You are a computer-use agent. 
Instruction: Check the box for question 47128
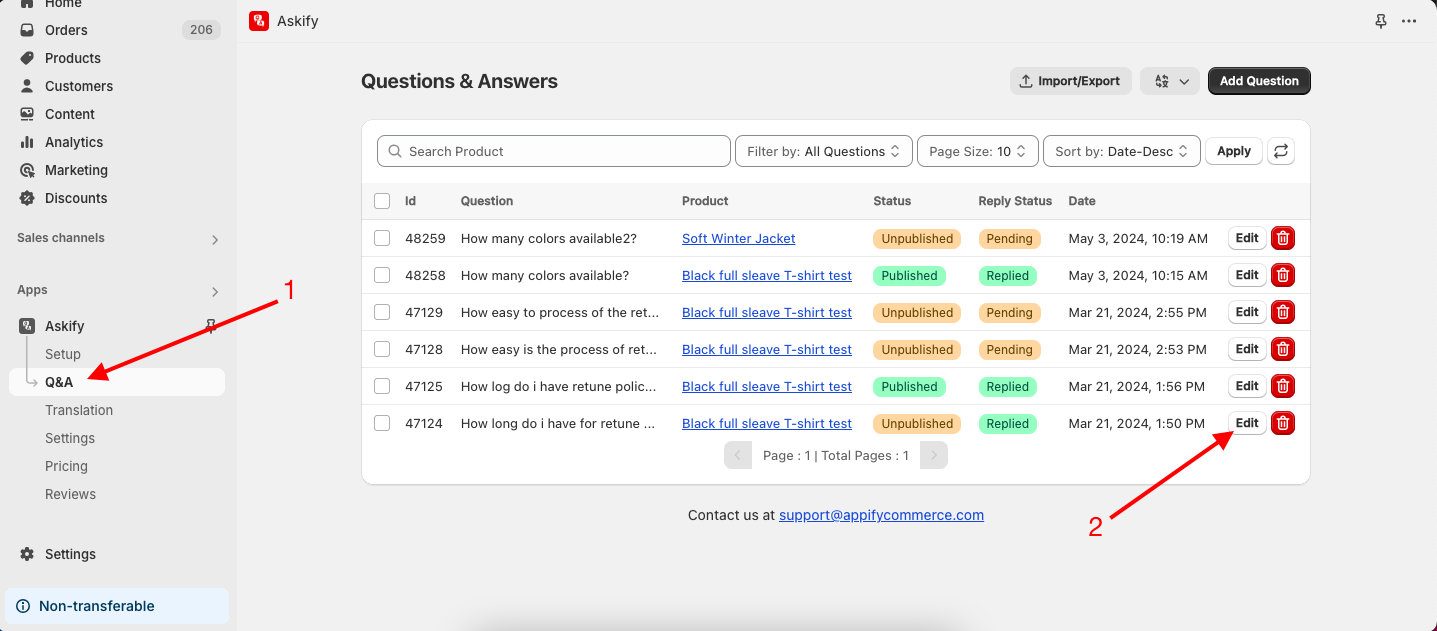382,349
